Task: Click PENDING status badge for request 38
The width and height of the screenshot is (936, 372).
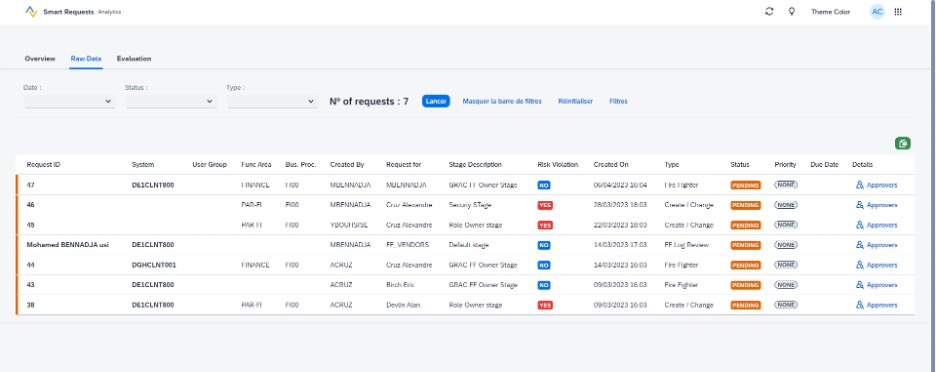Action: (746, 305)
